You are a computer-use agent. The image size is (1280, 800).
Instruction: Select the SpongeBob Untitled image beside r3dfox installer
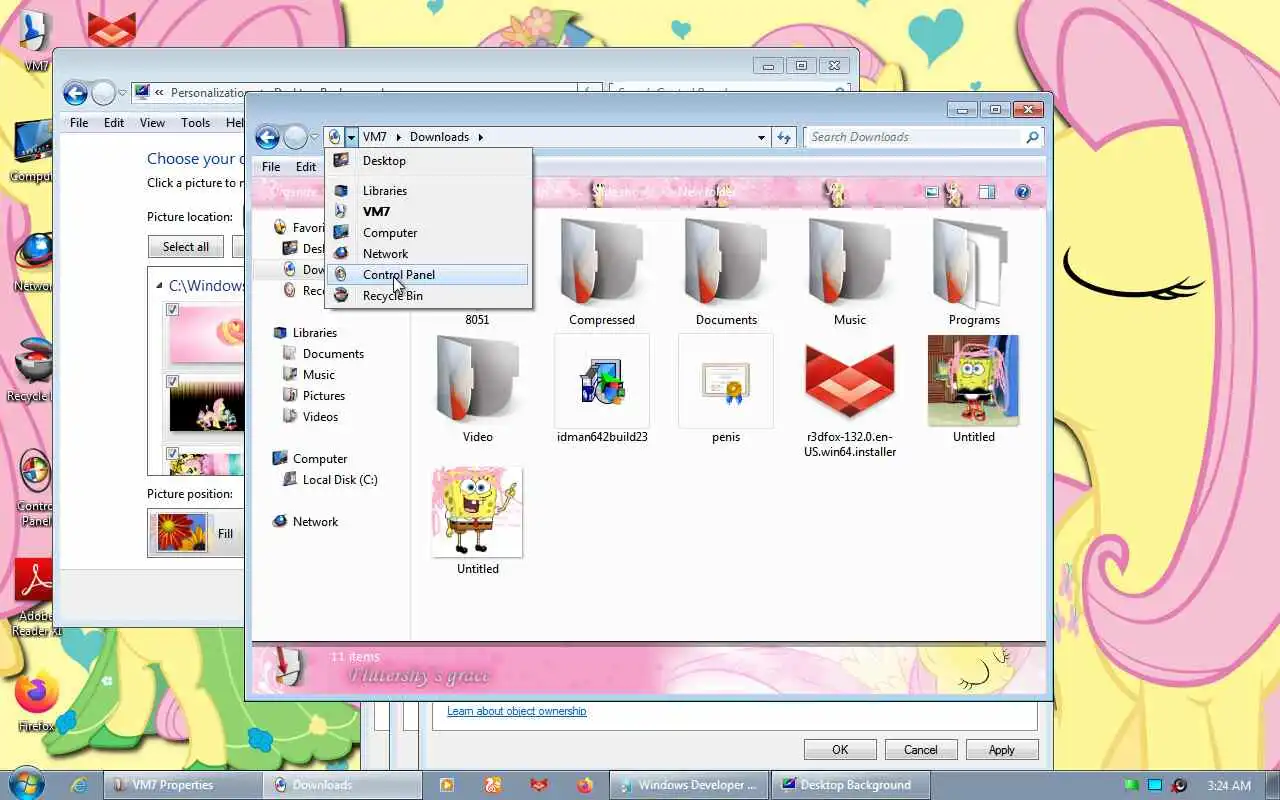(974, 380)
